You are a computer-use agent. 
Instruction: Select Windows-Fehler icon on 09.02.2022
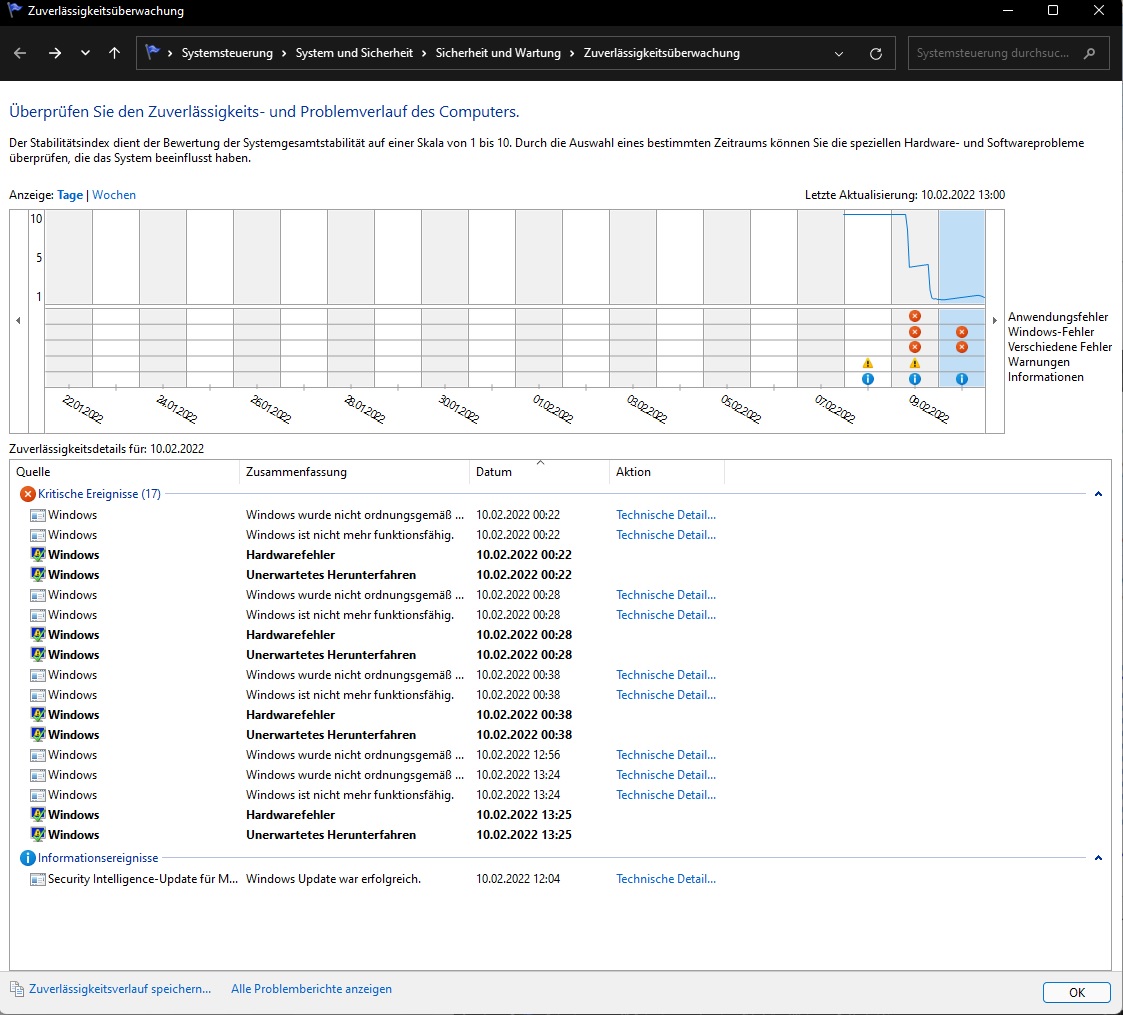coord(915,332)
